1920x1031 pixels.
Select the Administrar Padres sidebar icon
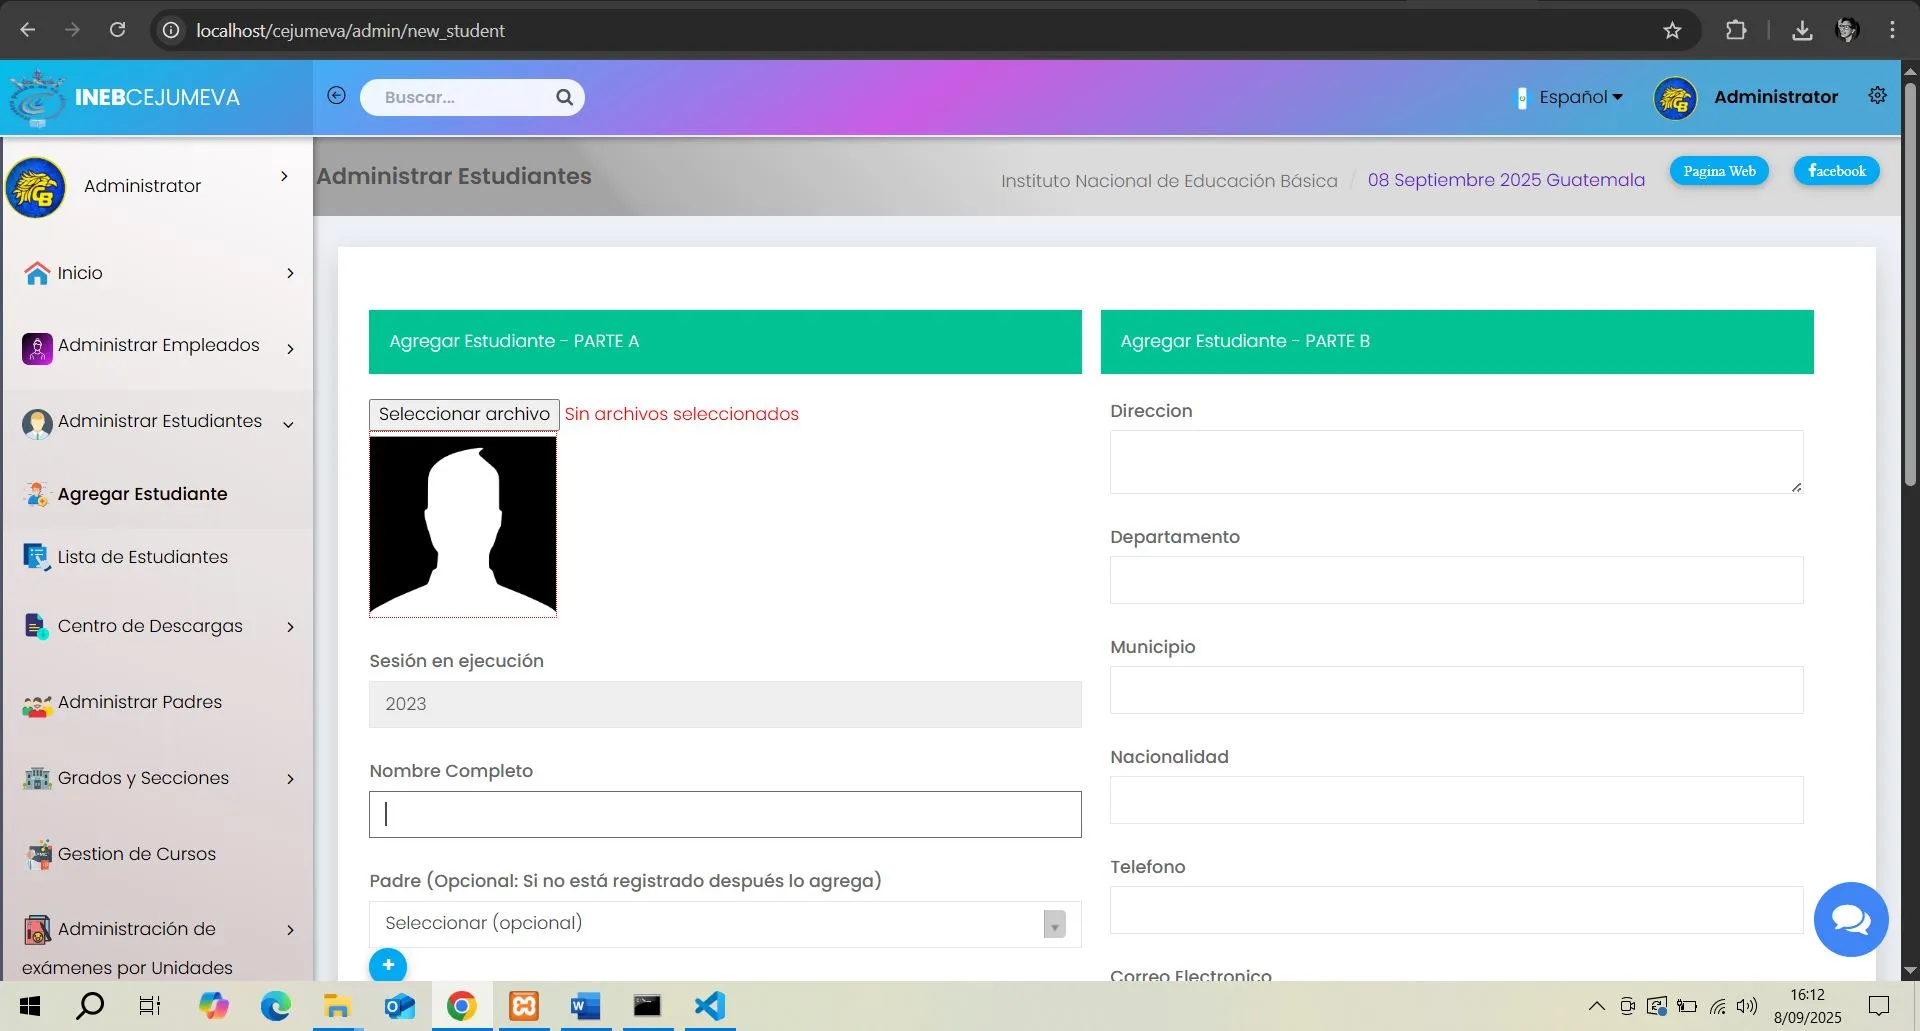pos(37,705)
